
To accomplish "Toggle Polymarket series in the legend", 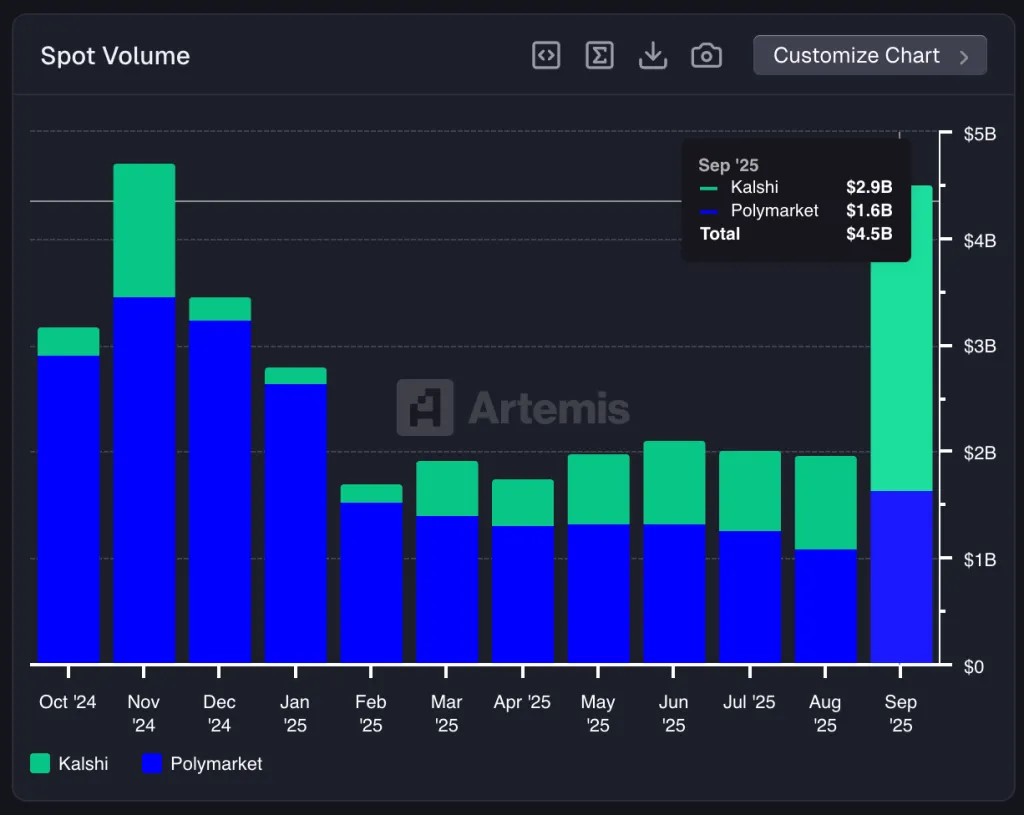I will tap(216, 763).
